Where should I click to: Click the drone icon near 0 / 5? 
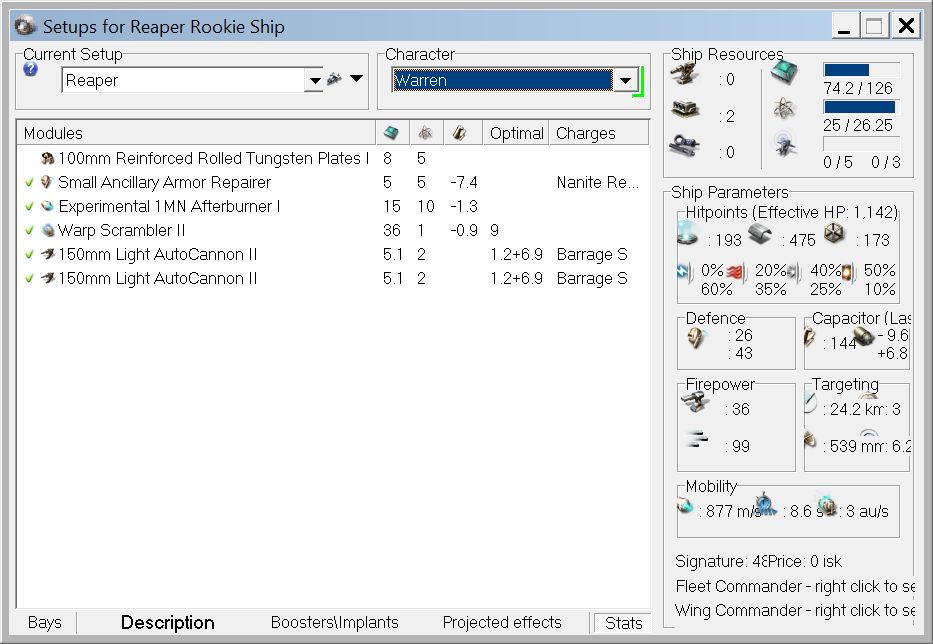(x=784, y=145)
